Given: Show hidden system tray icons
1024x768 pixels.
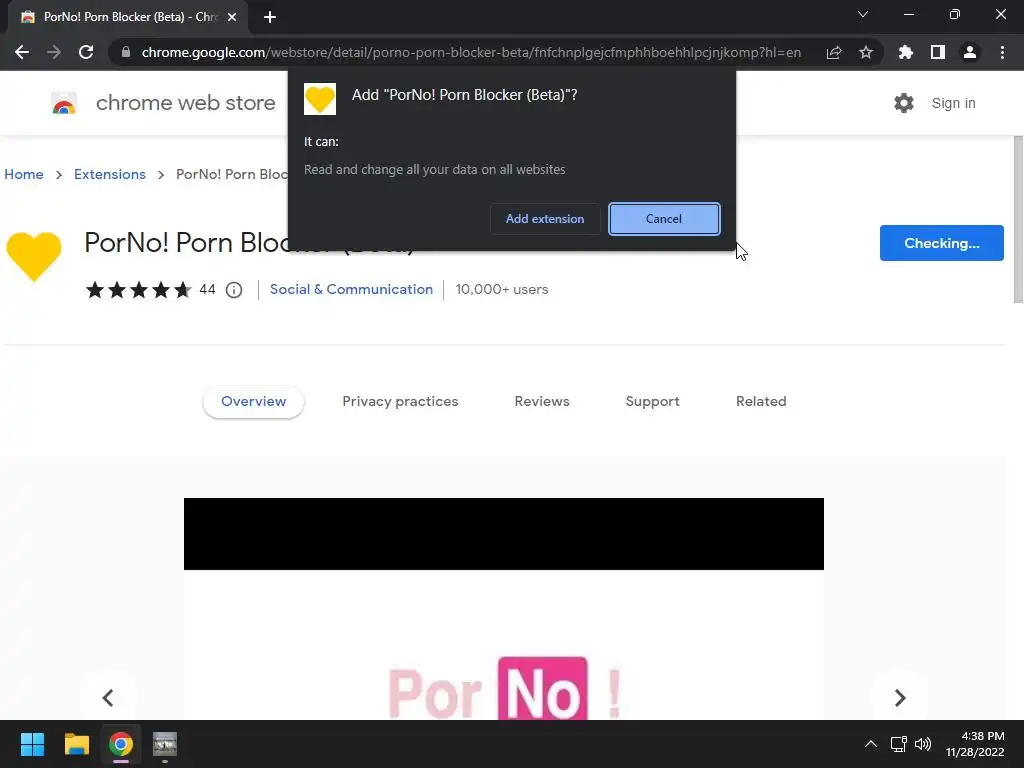Looking at the screenshot, I should click(871, 744).
